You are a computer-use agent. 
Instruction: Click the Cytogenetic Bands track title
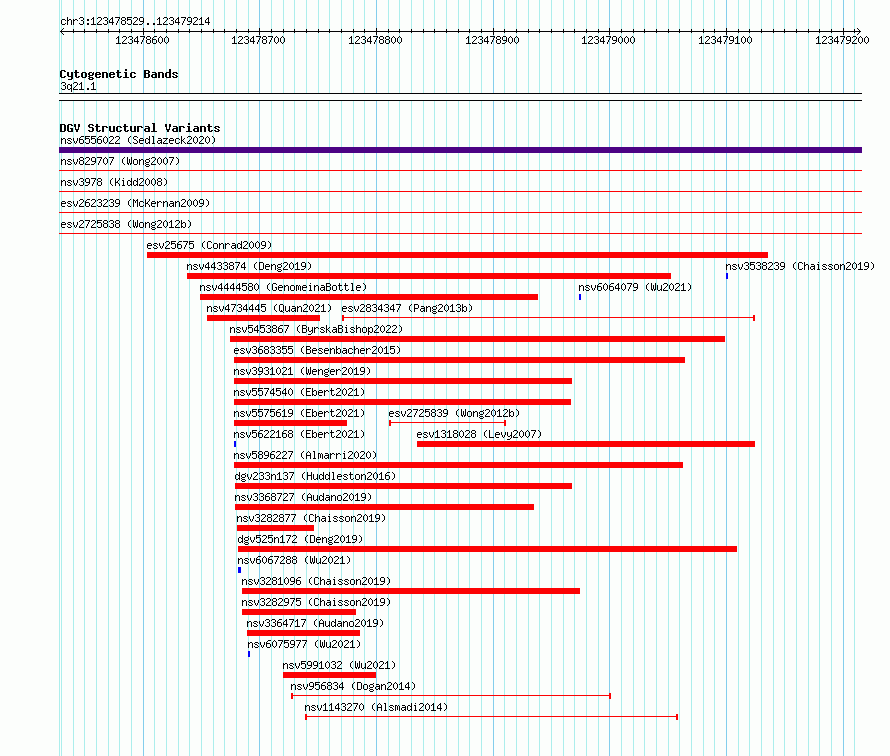click(119, 74)
